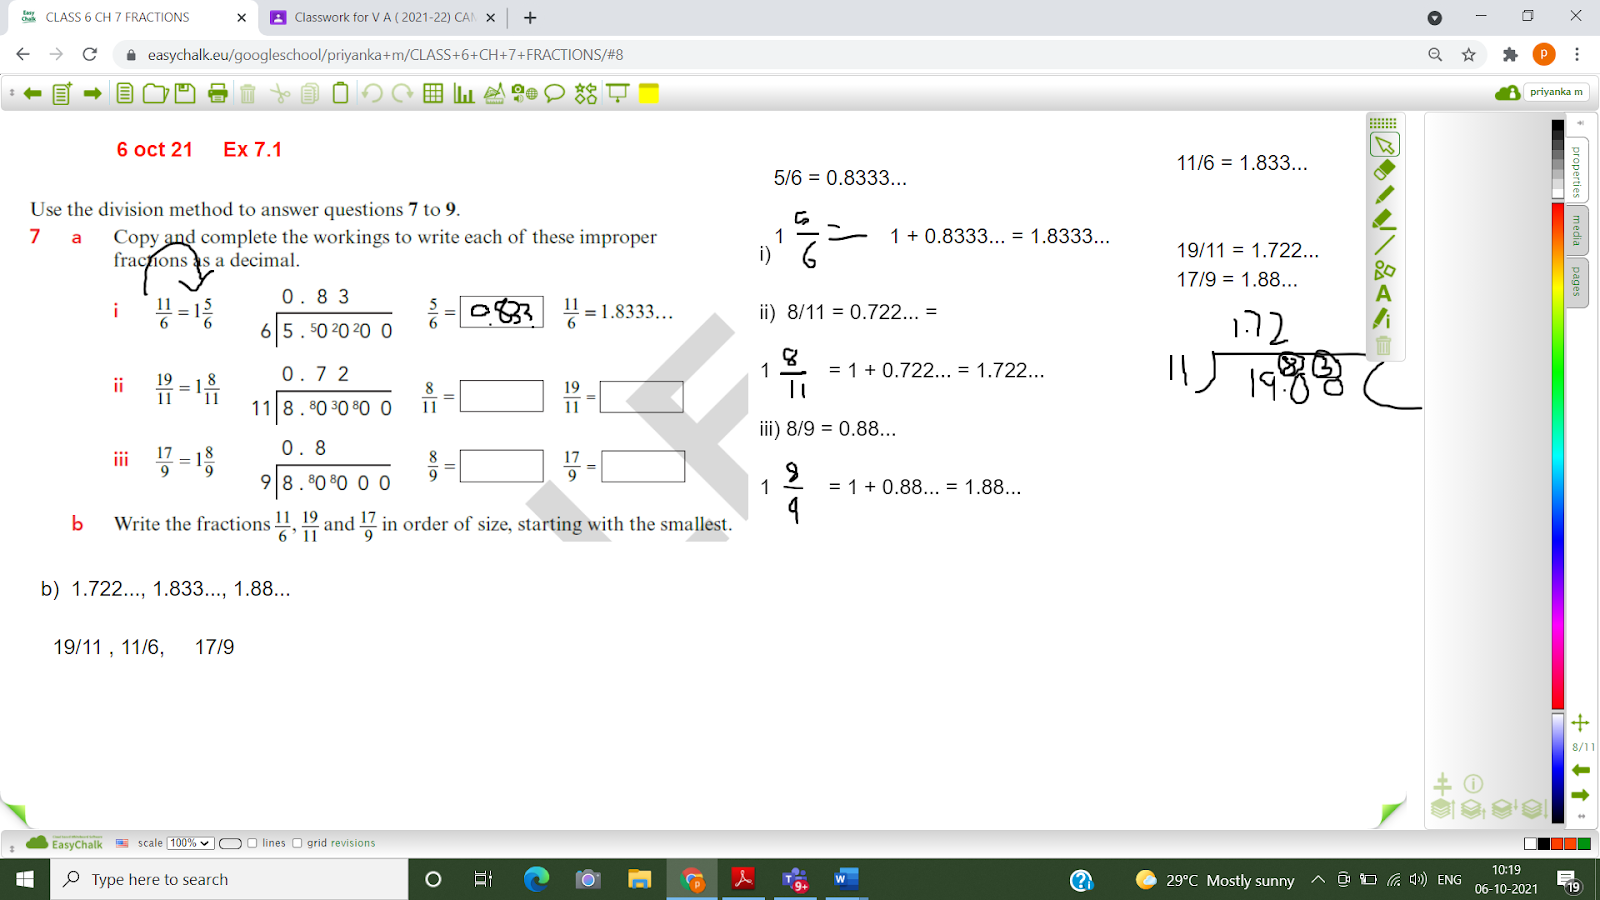Select the straight Line tool
The image size is (1600, 900).
tap(1384, 244)
